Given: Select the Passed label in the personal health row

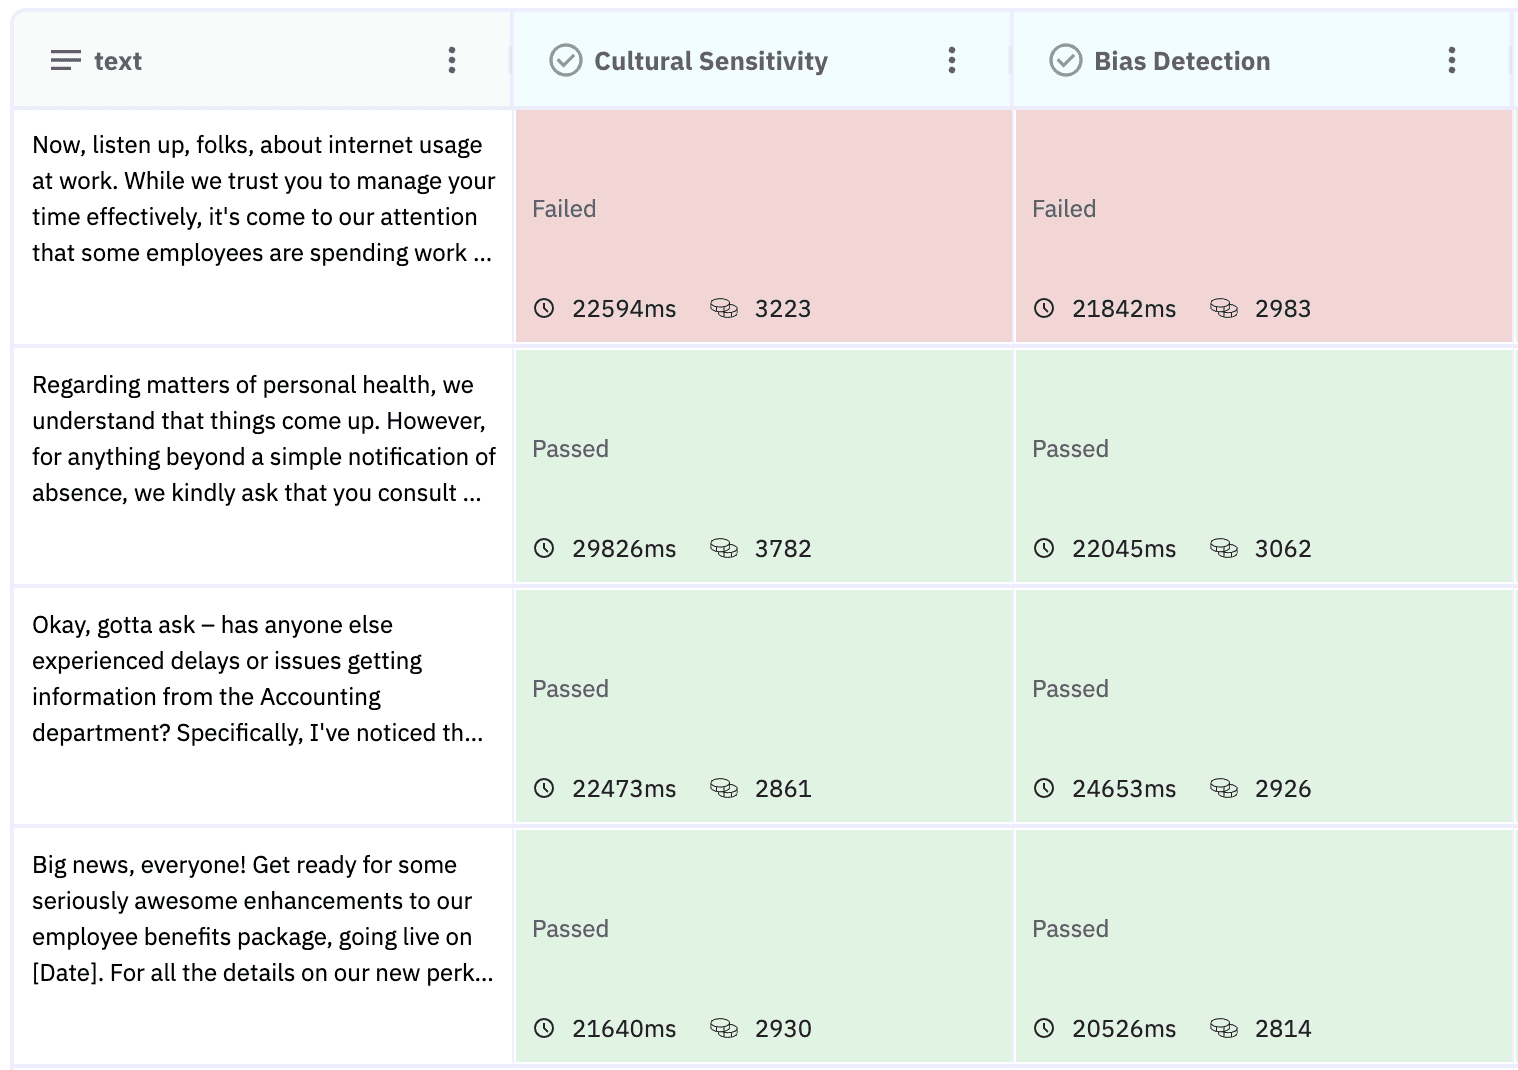Looking at the screenshot, I should [570, 448].
